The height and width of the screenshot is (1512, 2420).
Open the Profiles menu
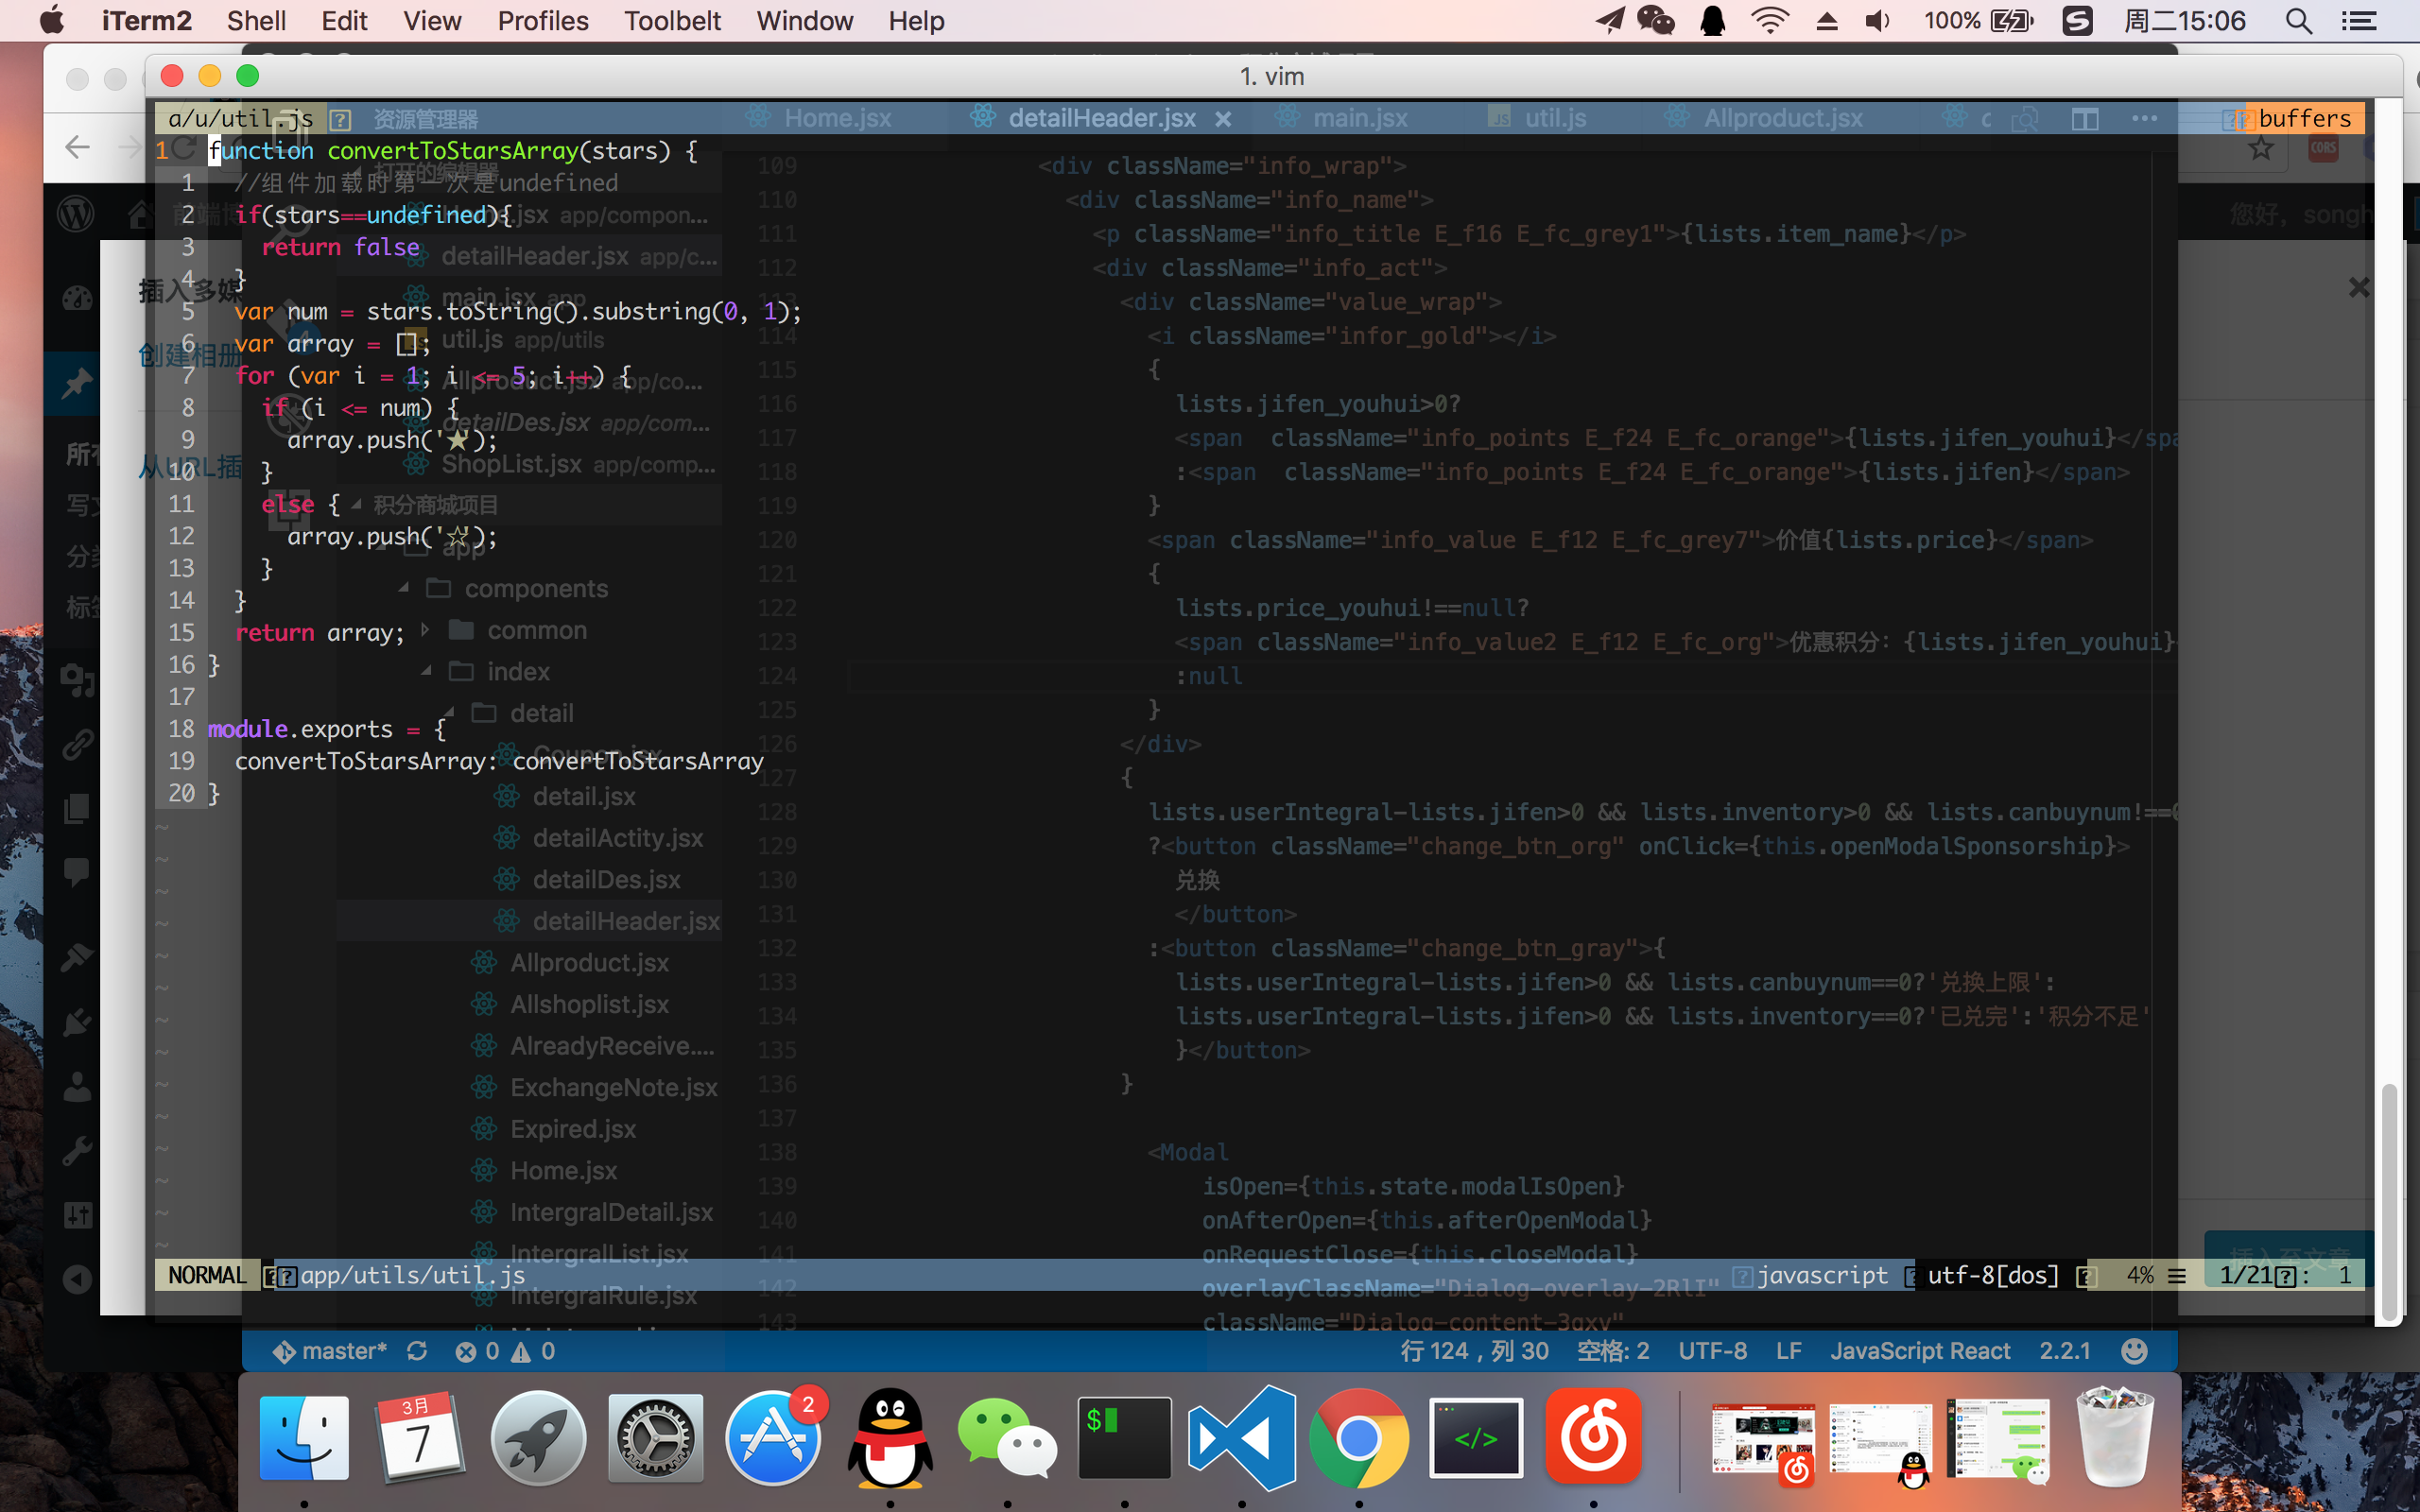point(542,21)
